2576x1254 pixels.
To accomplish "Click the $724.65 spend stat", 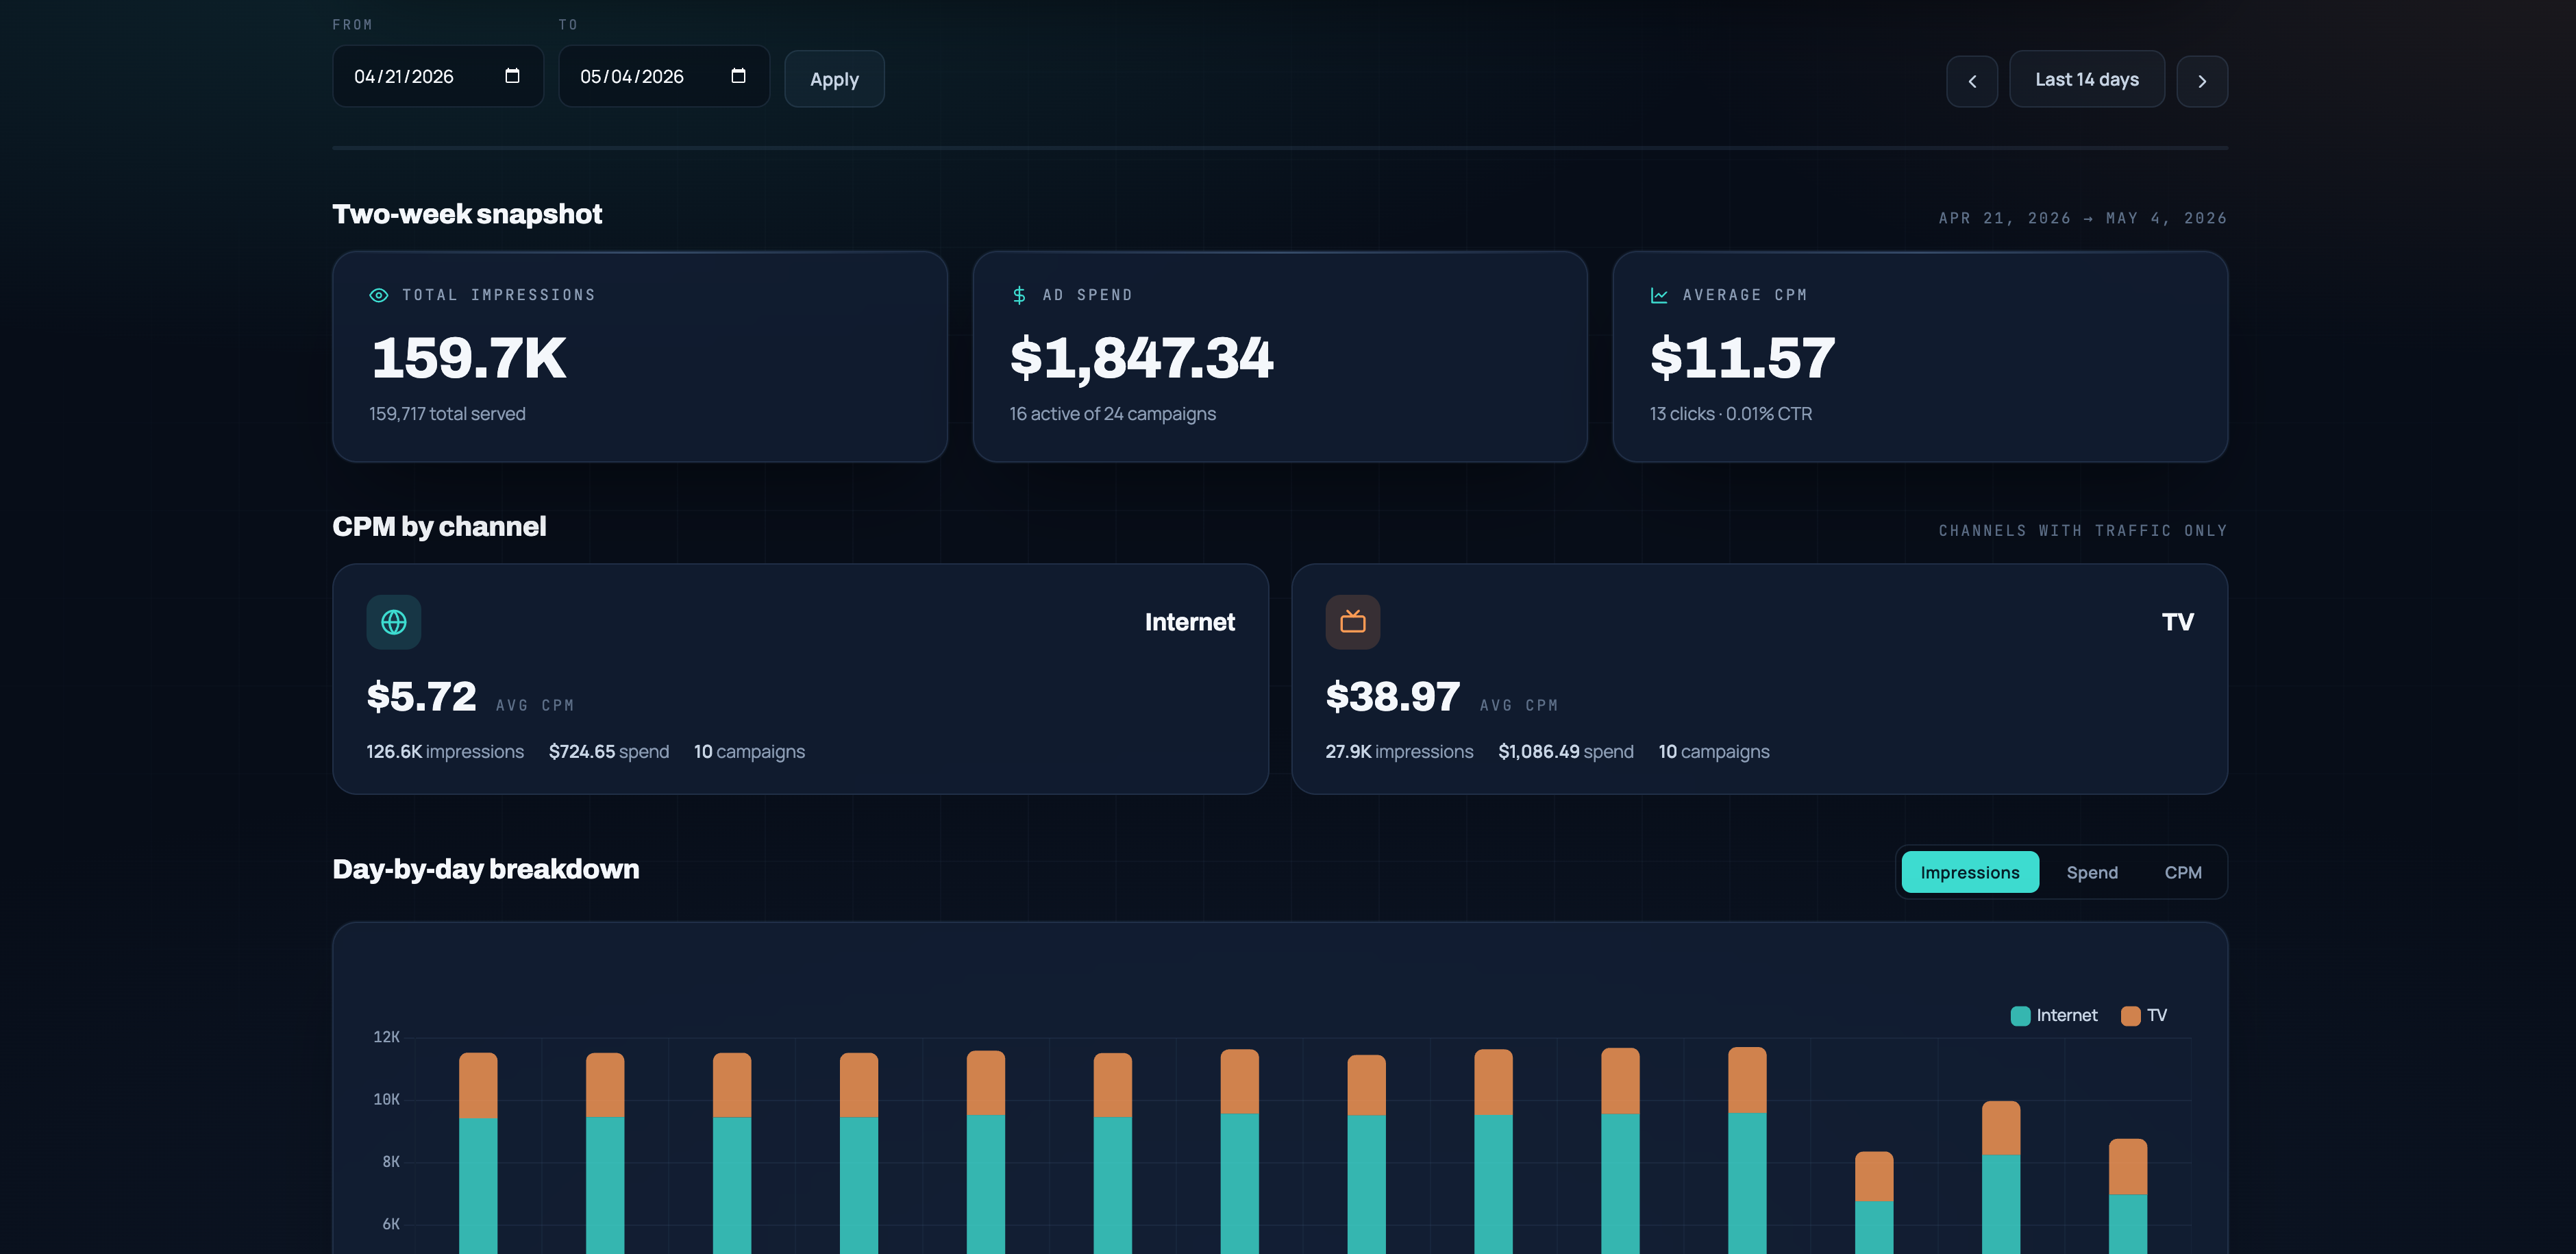I will tap(609, 752).
